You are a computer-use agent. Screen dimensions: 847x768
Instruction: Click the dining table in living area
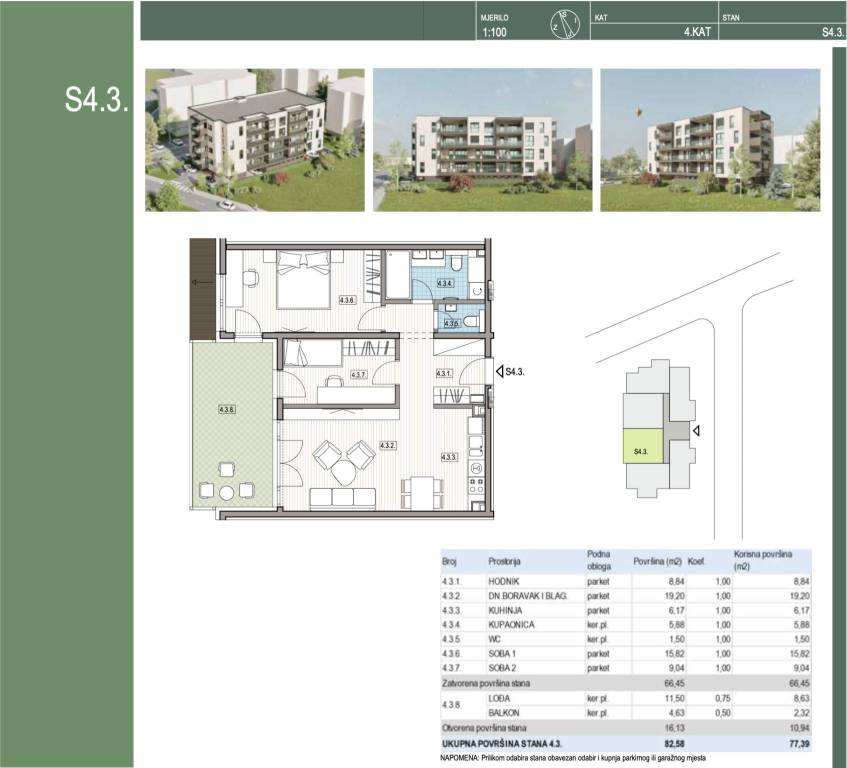click(x=424, y=490)
